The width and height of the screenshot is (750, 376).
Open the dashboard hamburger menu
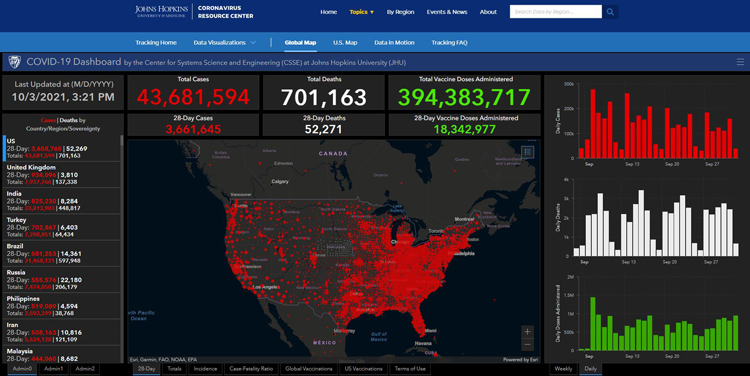pos(740,62)
